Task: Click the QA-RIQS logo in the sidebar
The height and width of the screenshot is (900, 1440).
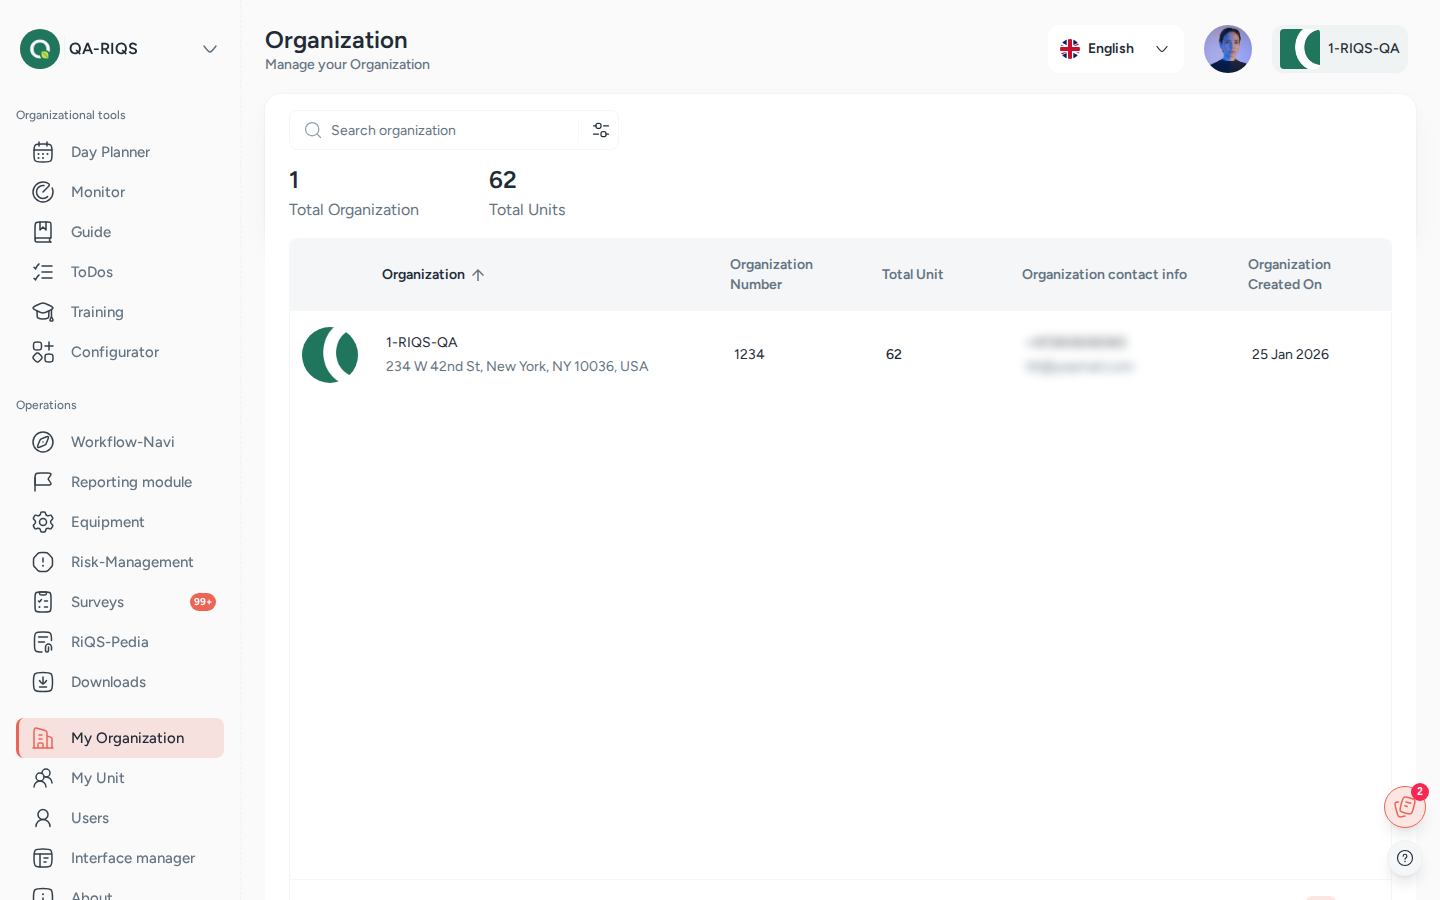Action: (x=40, y=49)
